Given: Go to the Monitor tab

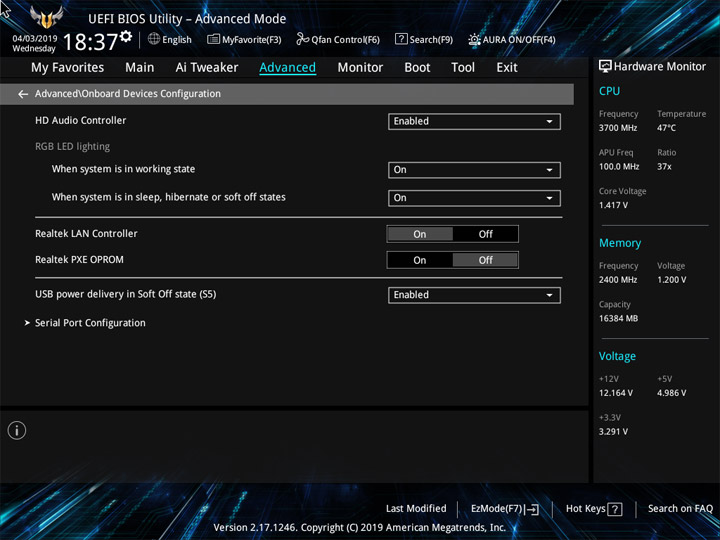Looking at the screenshot, I should [360, 68].
